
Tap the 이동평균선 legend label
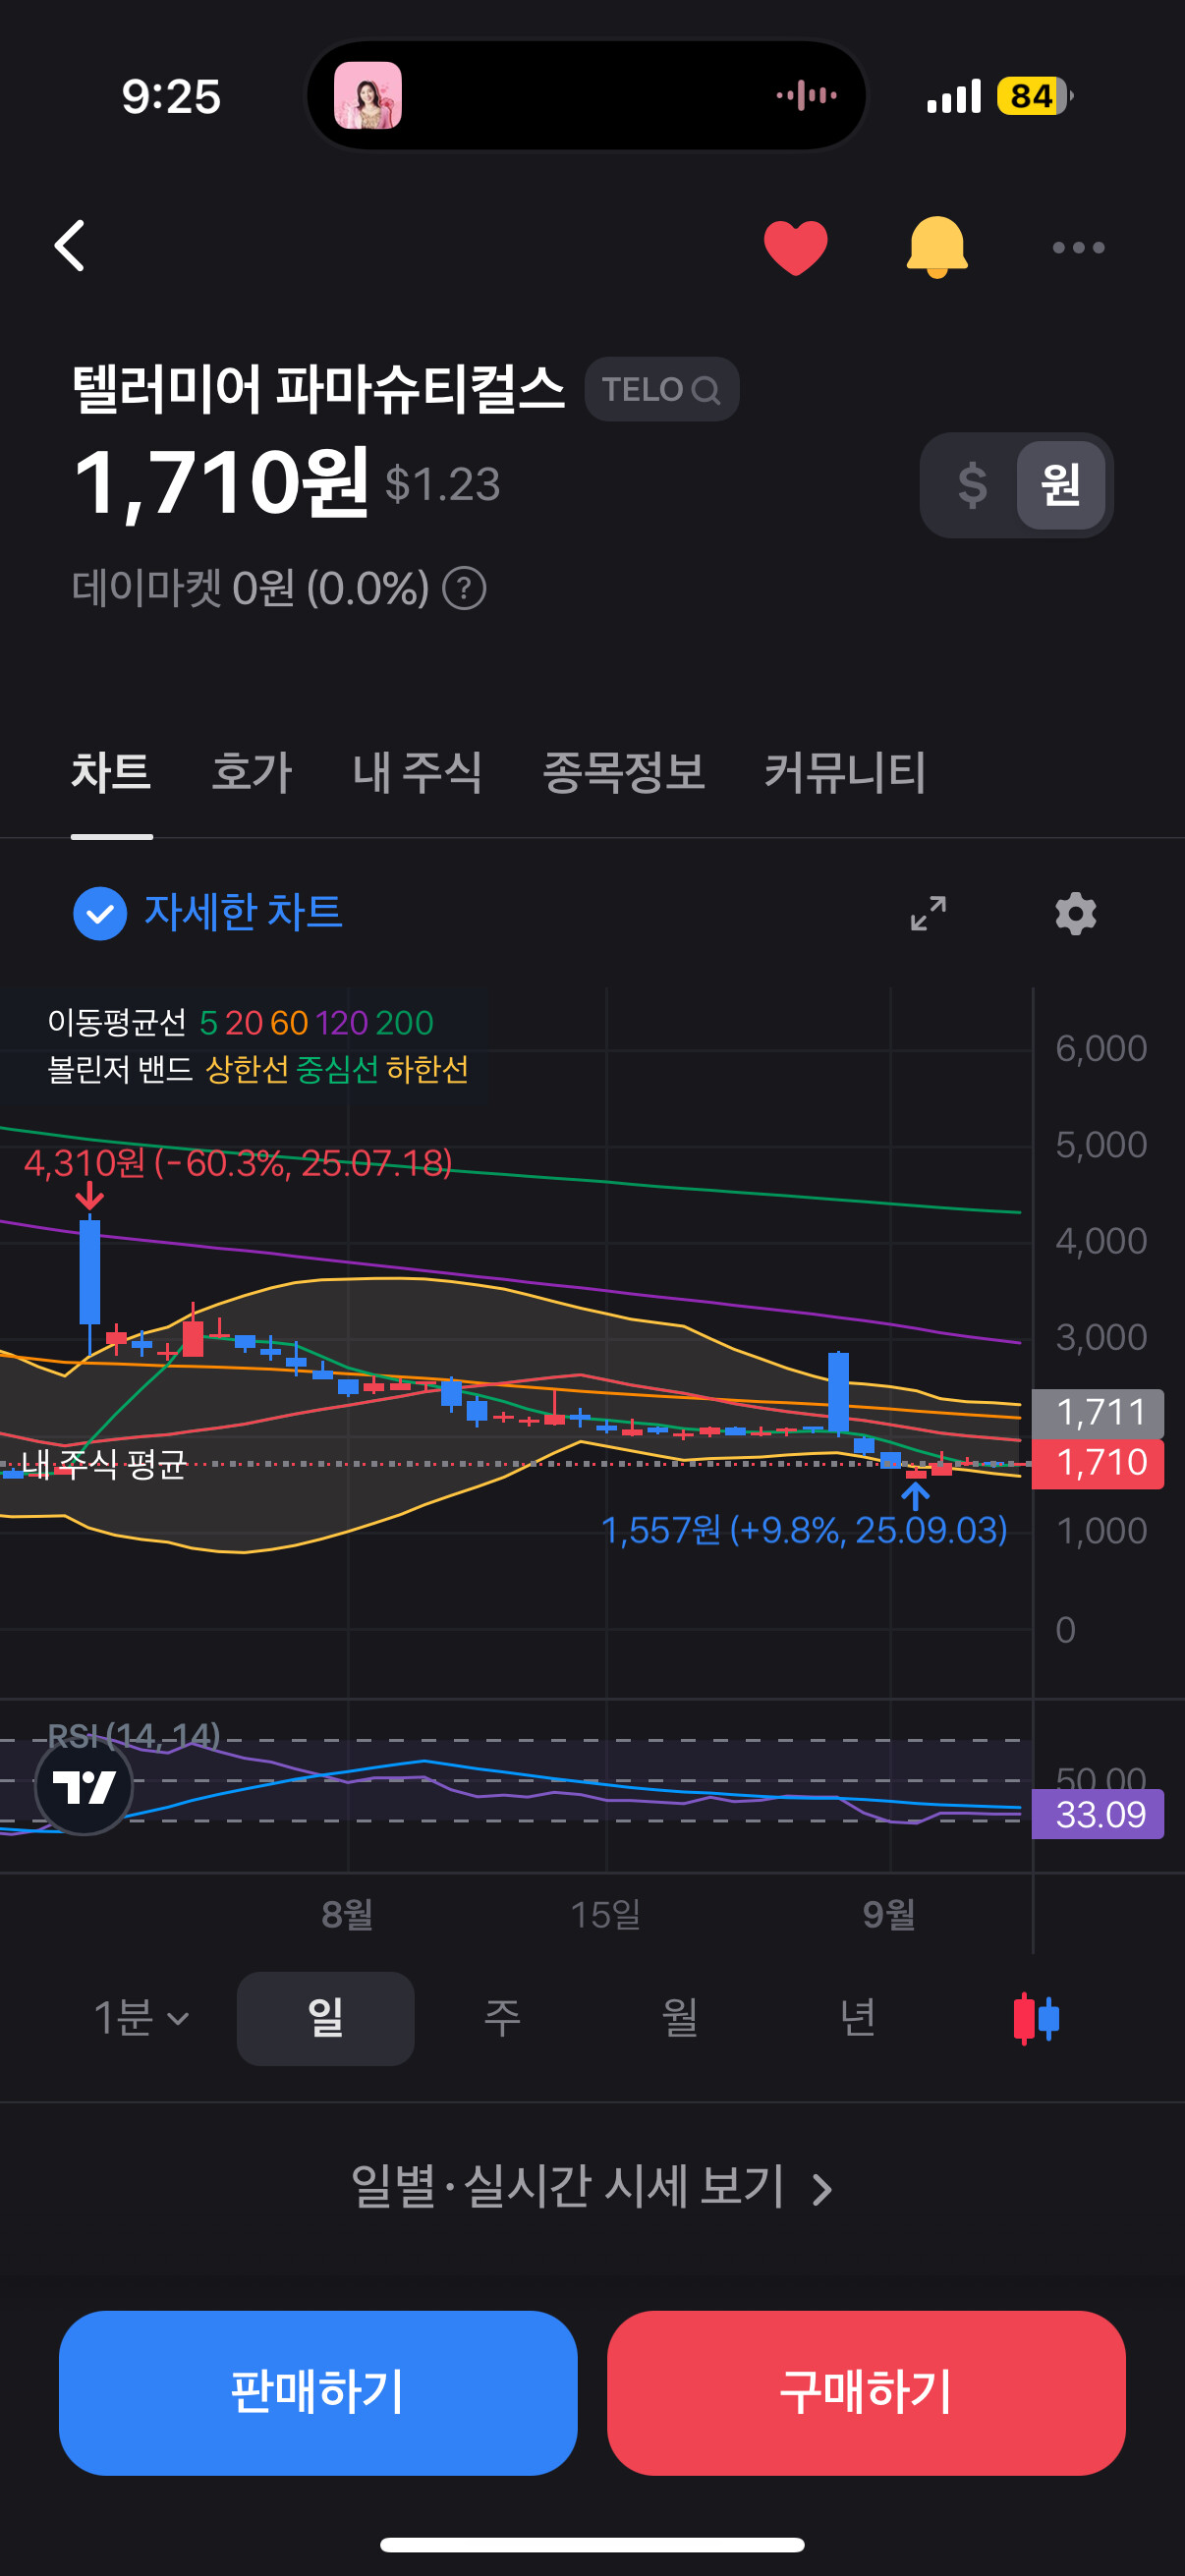pos(117,1022)
